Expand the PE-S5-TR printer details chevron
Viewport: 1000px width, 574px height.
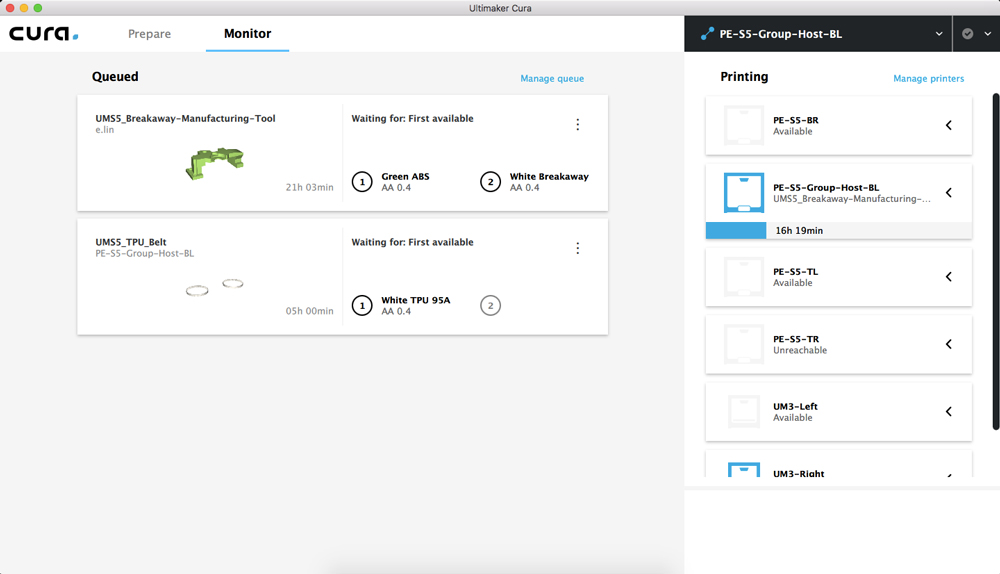(948, 344)
